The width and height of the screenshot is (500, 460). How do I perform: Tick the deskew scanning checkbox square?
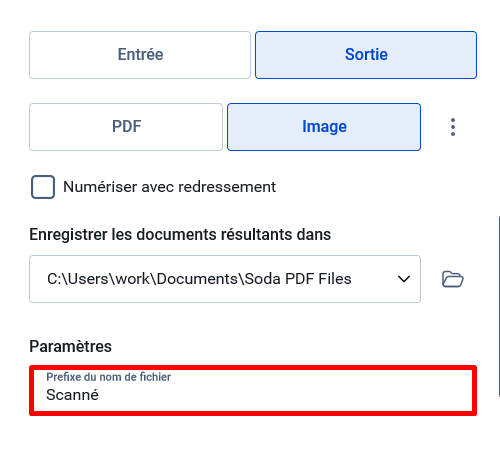coord(43,187)
